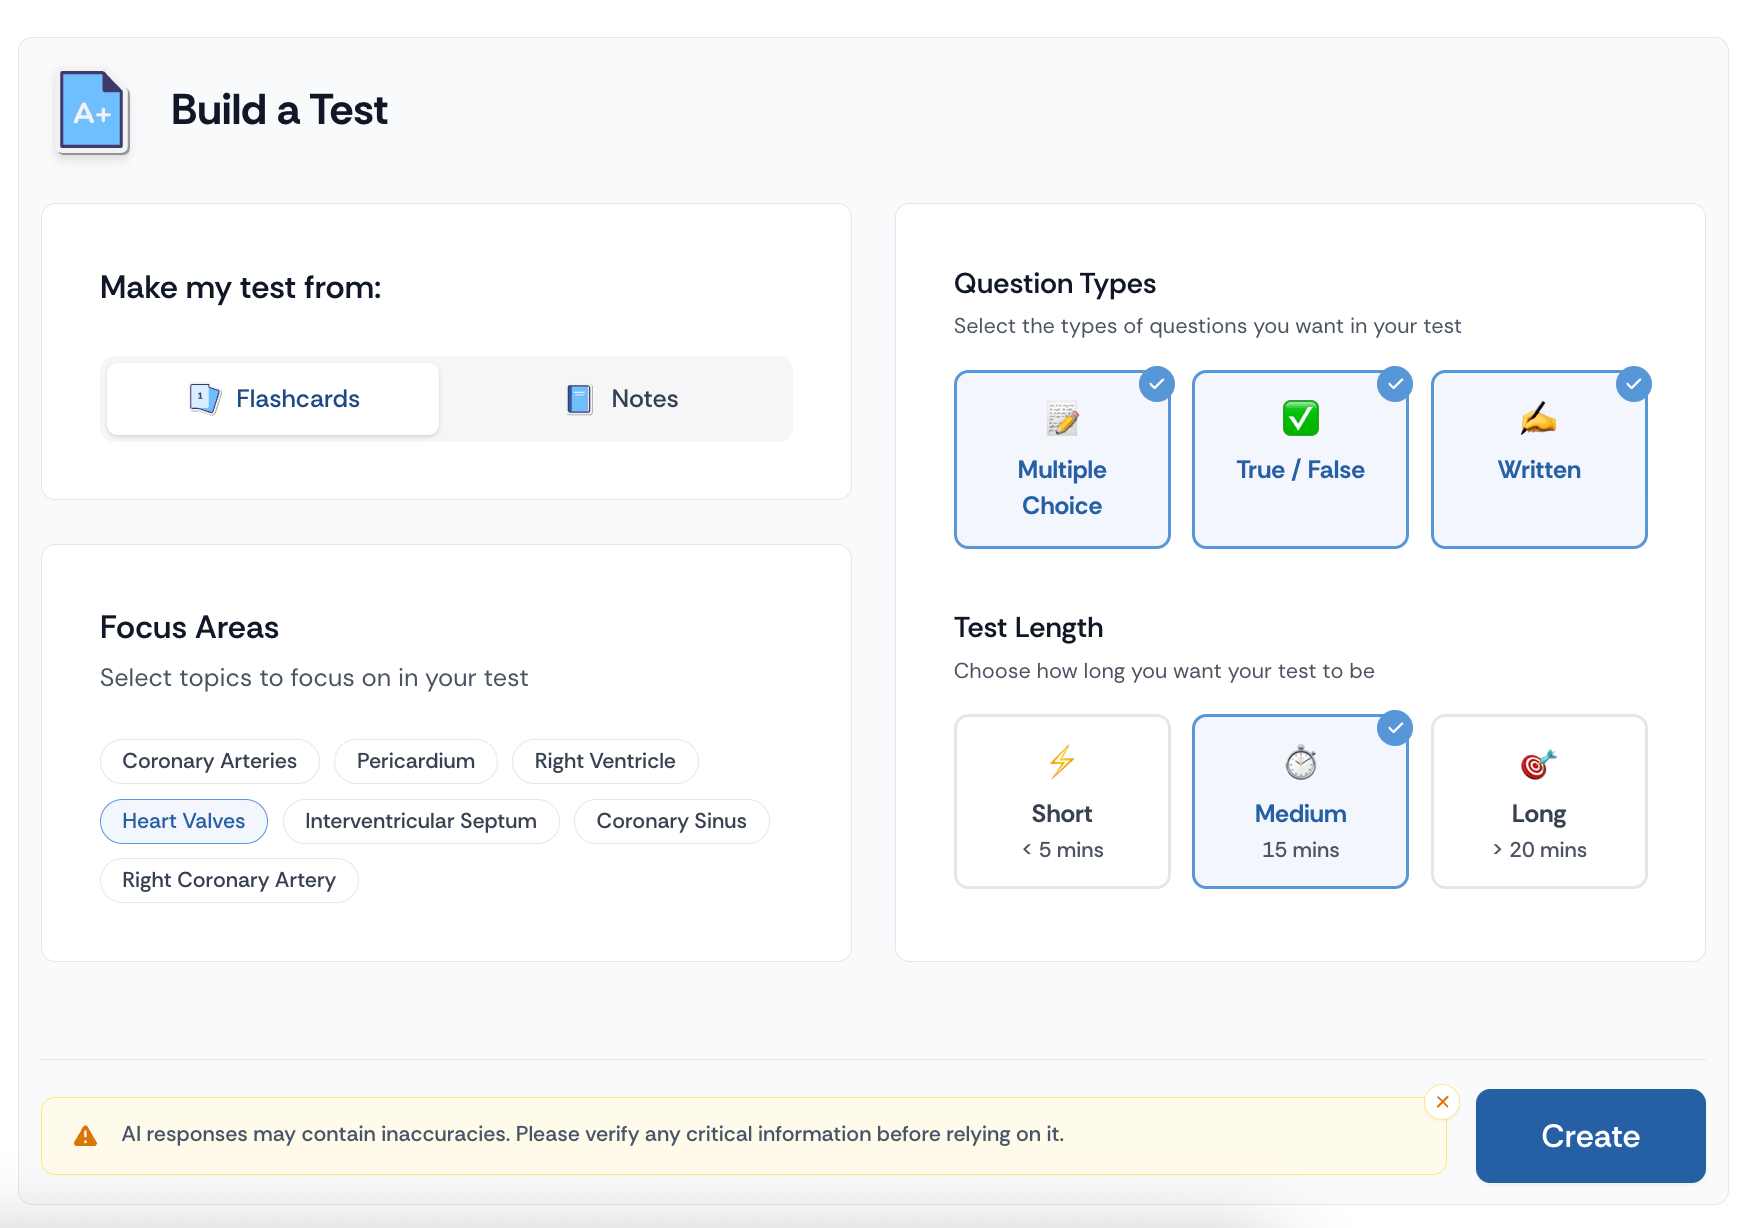
Task: Click the "Make my test from:" heading
Action: coord(241,288)
